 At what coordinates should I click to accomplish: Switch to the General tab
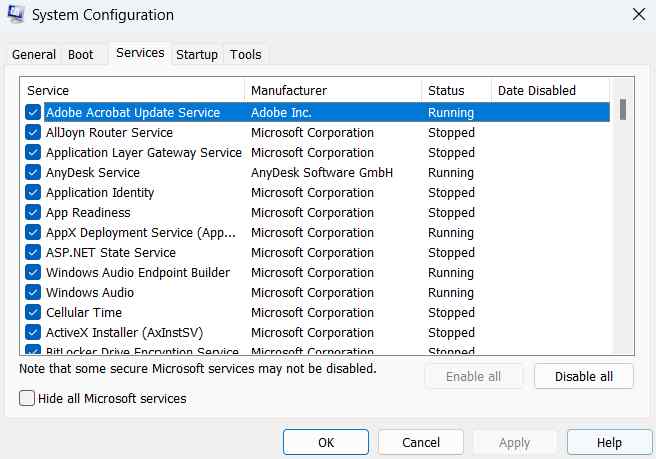(33, 55)
